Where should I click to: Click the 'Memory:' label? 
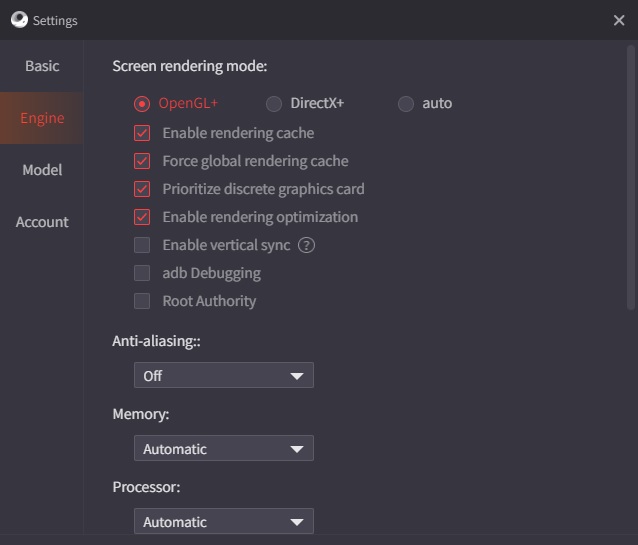point(141,414)
